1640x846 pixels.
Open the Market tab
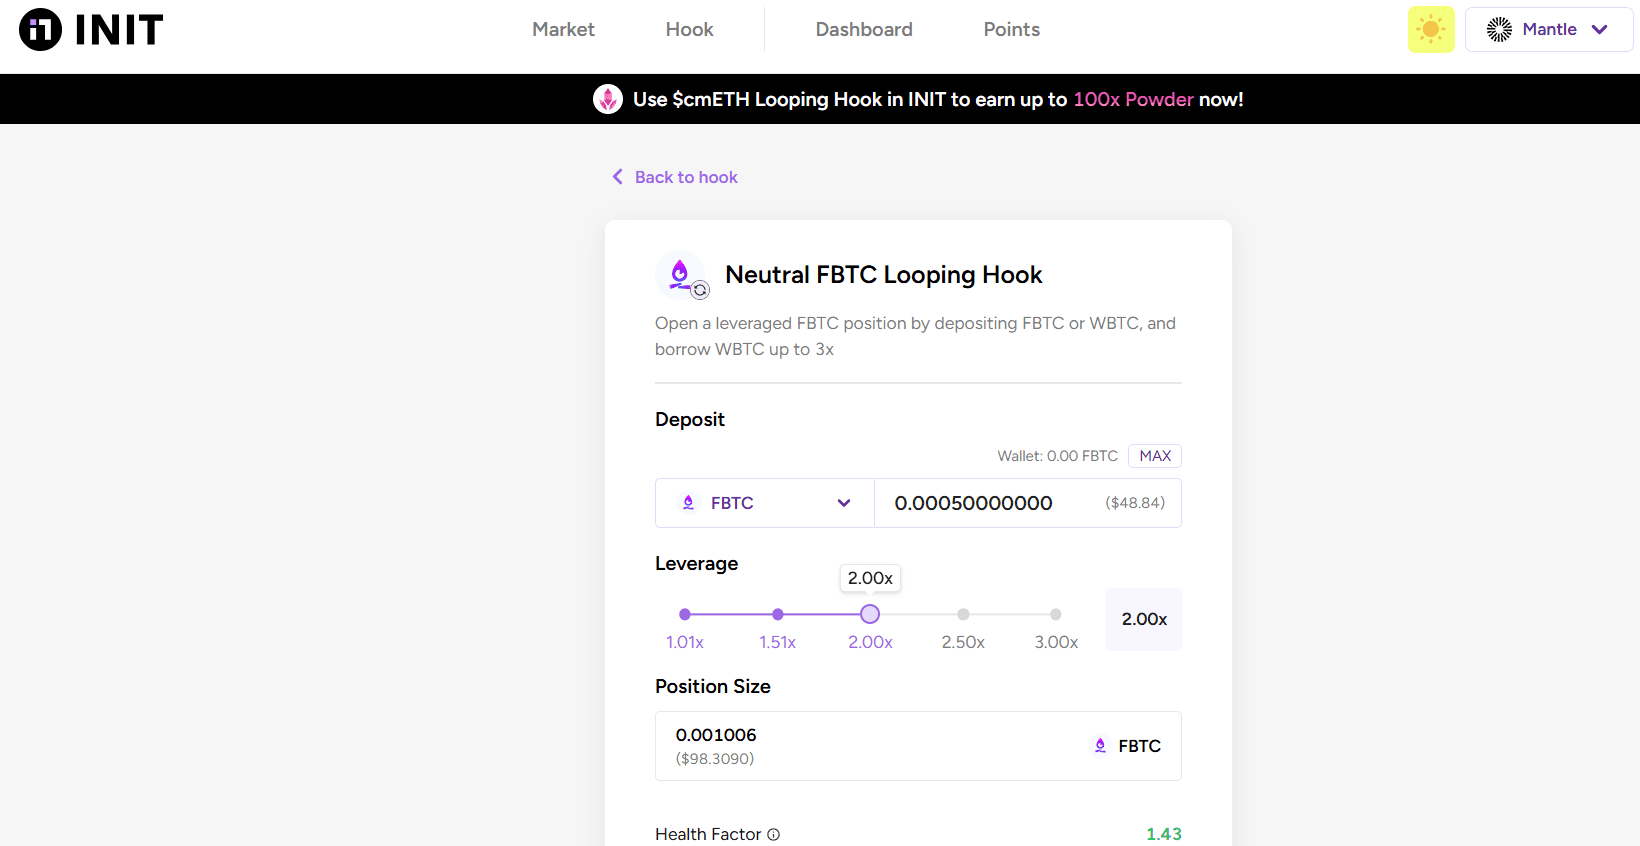(563, 30)
